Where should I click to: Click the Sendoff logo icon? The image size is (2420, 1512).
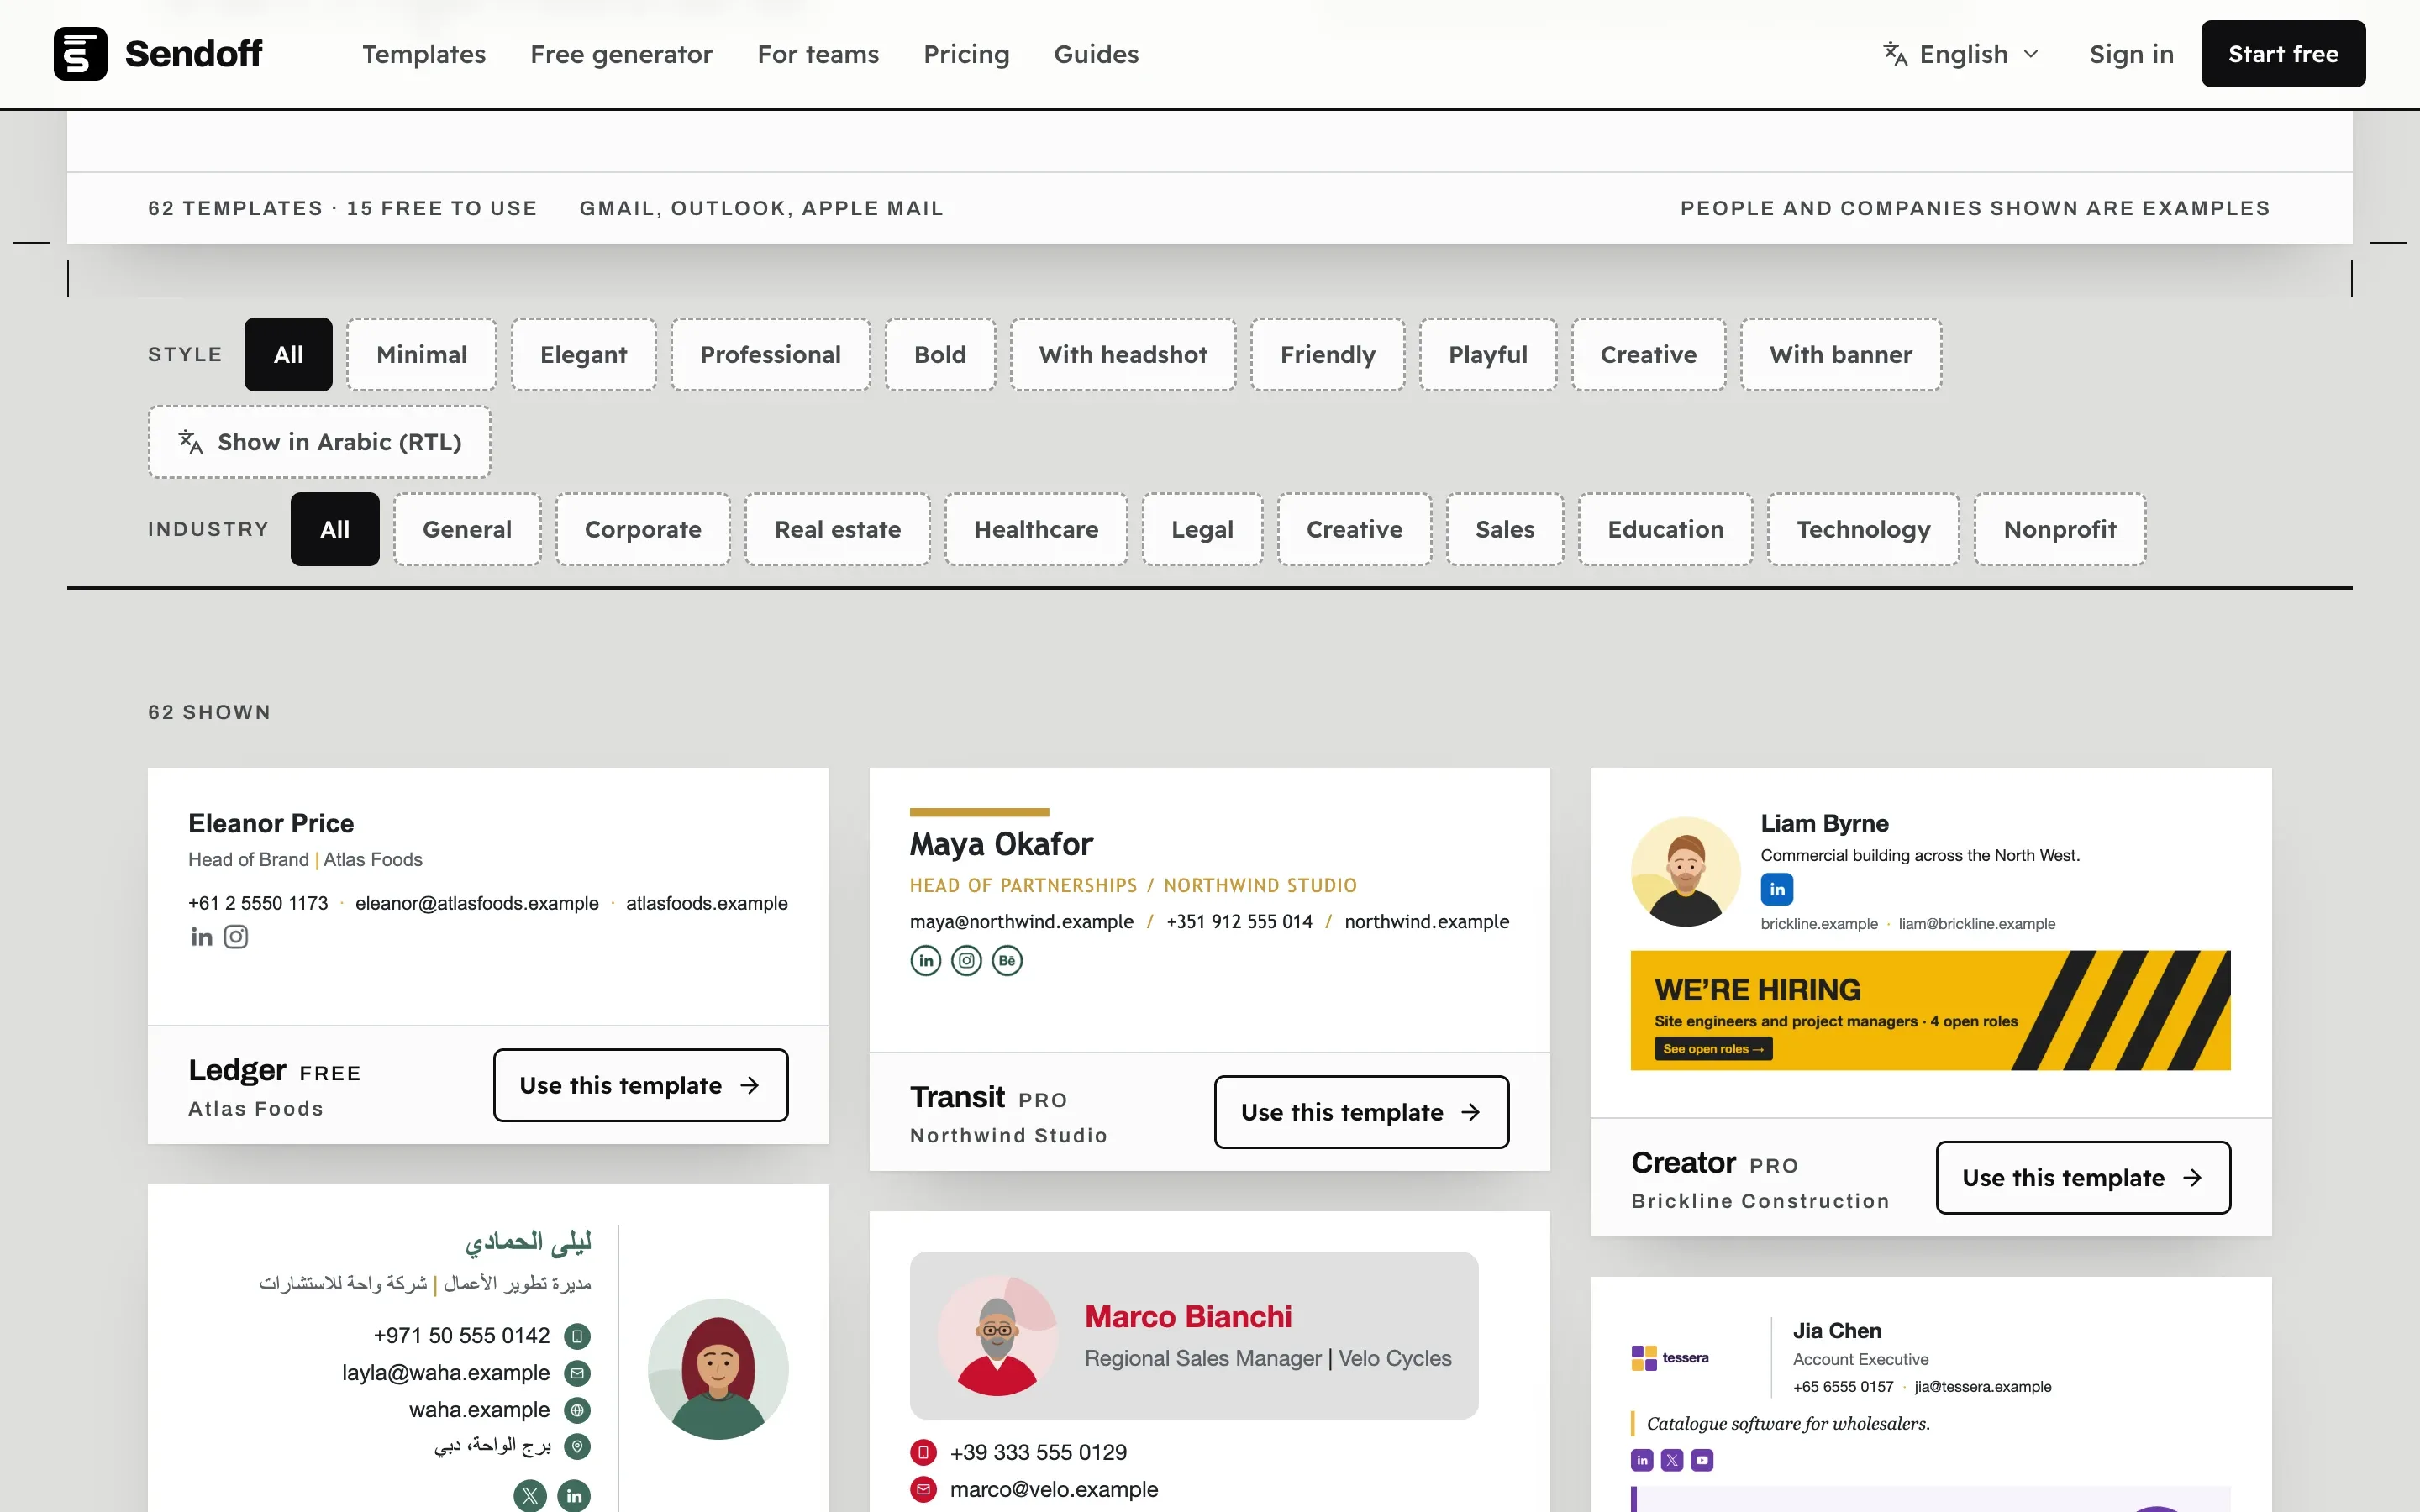tap(80, 54)
